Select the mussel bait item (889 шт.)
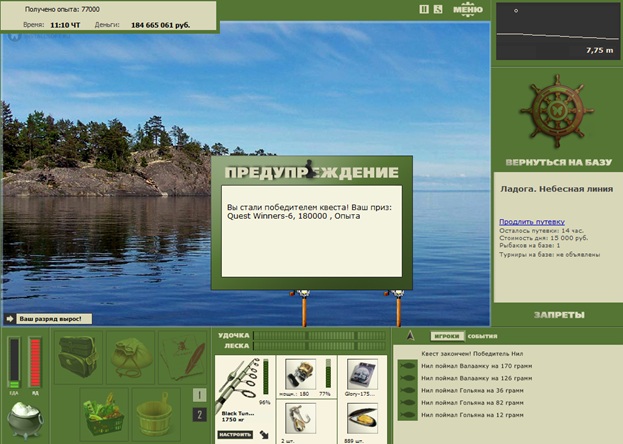 point(362,418)
